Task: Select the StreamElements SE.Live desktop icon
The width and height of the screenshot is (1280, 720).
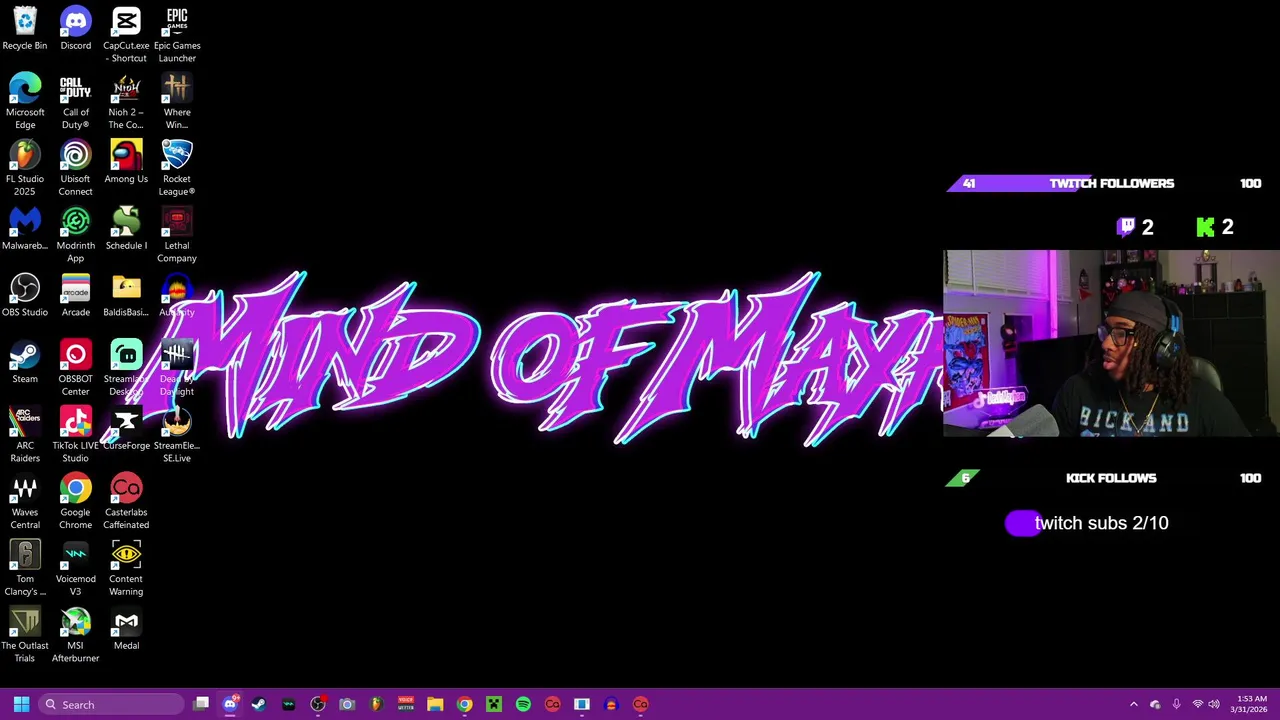Action: point(177,435)
